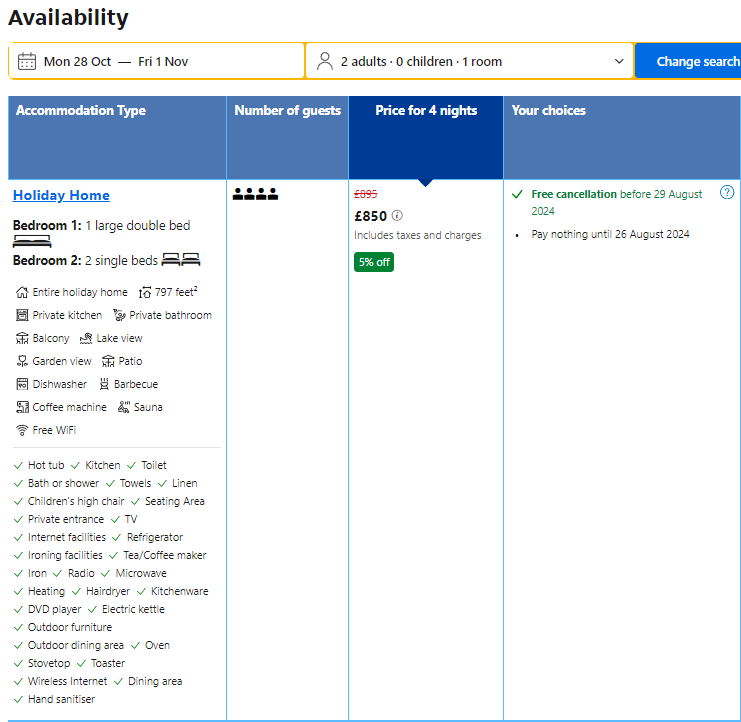Click the Lake view icon
The width and height of the screenshot is (741, 722).
click(86, 338)
